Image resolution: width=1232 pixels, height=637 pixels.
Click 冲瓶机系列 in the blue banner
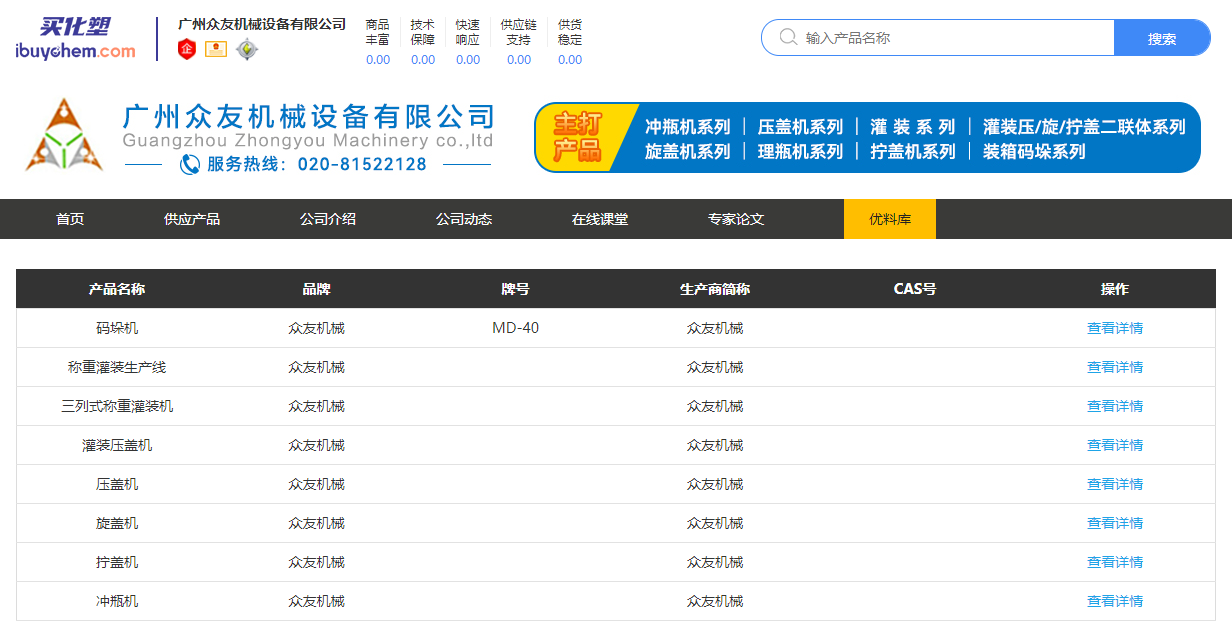coord(688,127)
